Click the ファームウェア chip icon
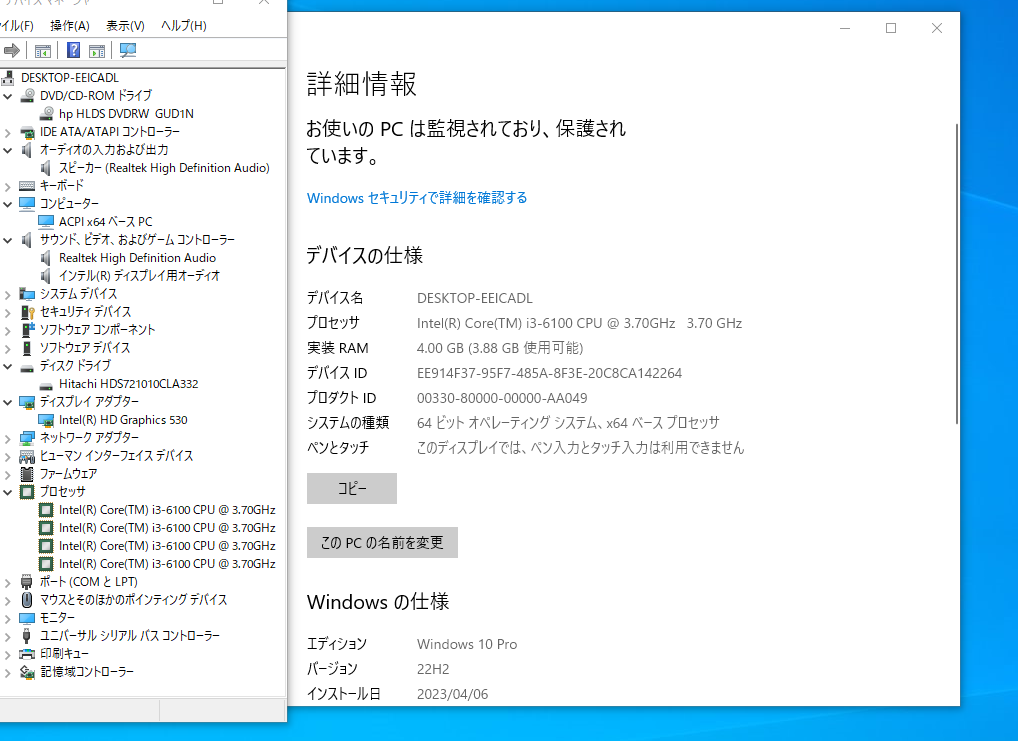The image size is (1018, 741). click(x=27, y=474)
